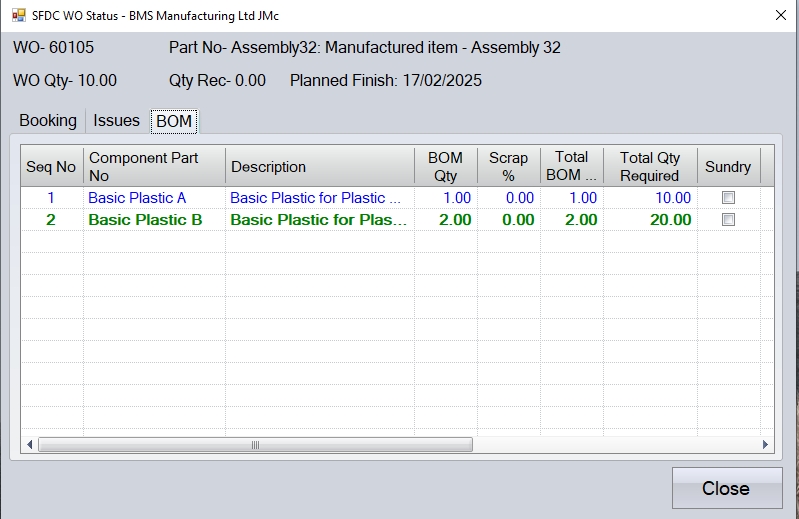The width and height of the screenshot is (799, 519).
Task: Sort by Seq No column header
Action: point(51,167)
